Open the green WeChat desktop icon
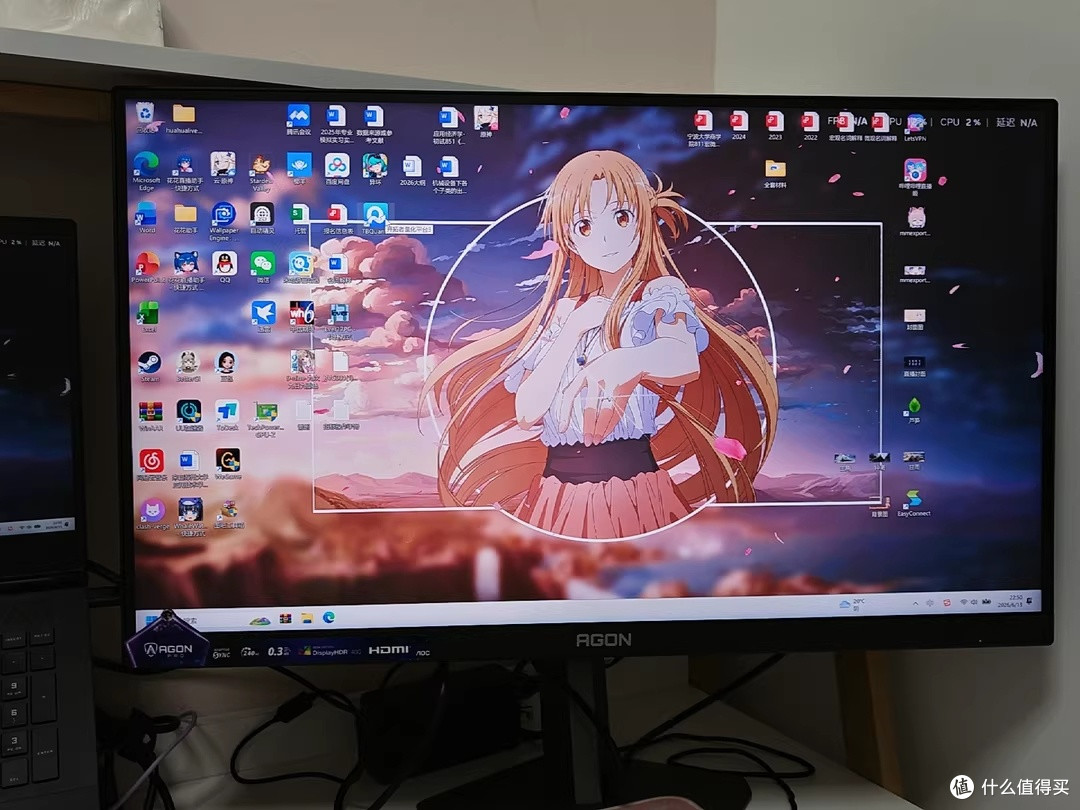Screen dimensions: 1080x810 pyautogui.click(x=262, y=267)
